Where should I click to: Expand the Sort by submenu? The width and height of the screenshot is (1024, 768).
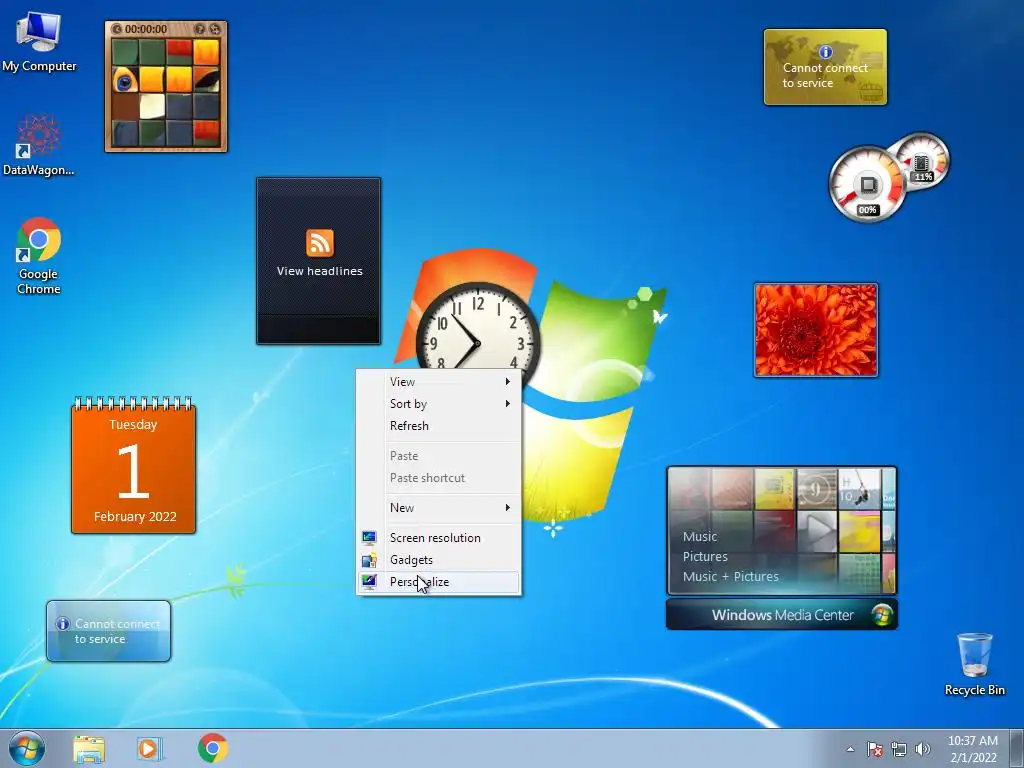tap(439, 404)
